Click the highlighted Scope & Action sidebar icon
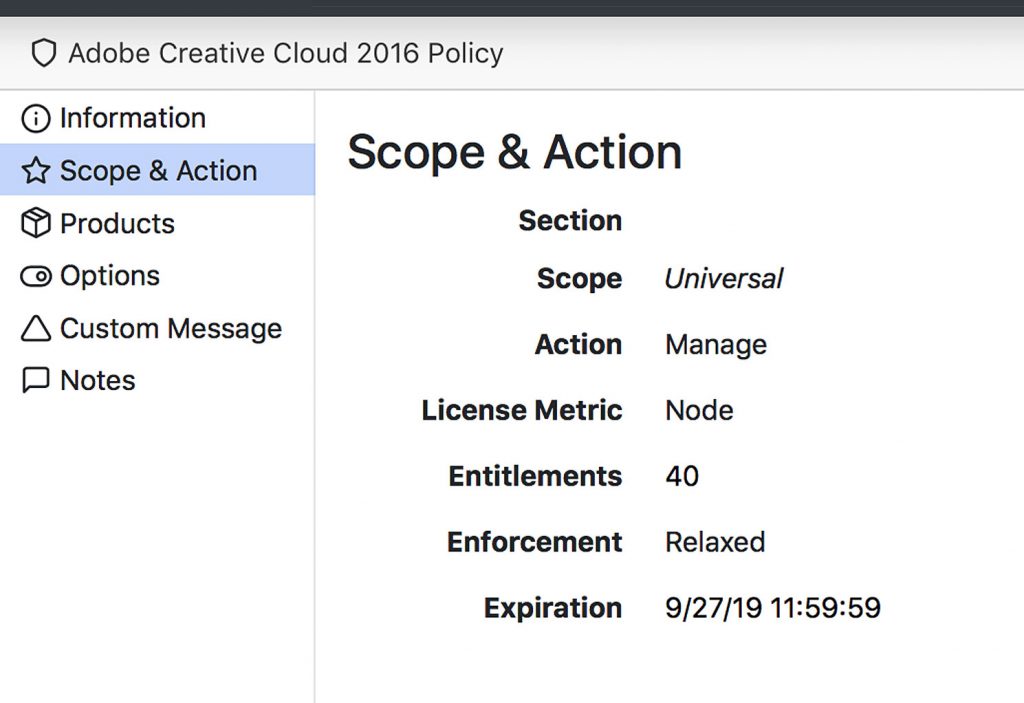The image size is (1024, 703). [35, 170]
